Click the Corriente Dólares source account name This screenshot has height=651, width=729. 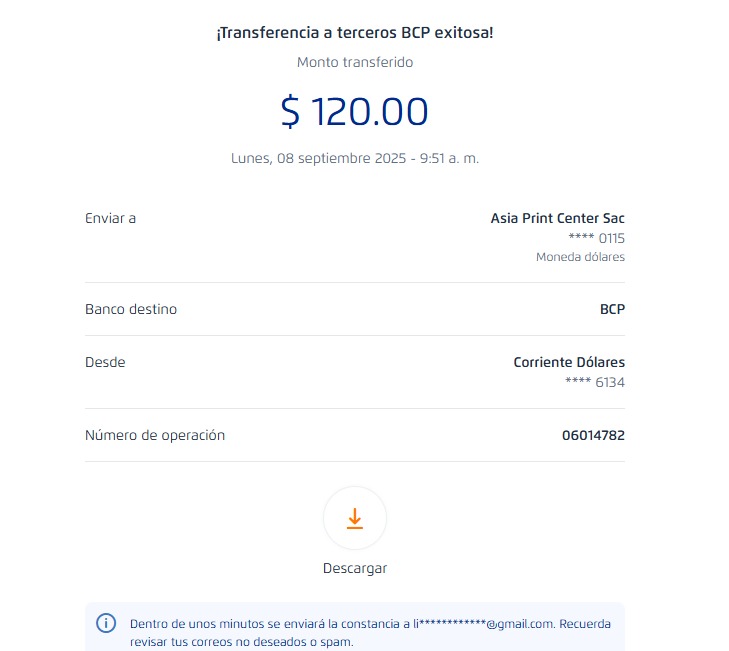(568, 362)
